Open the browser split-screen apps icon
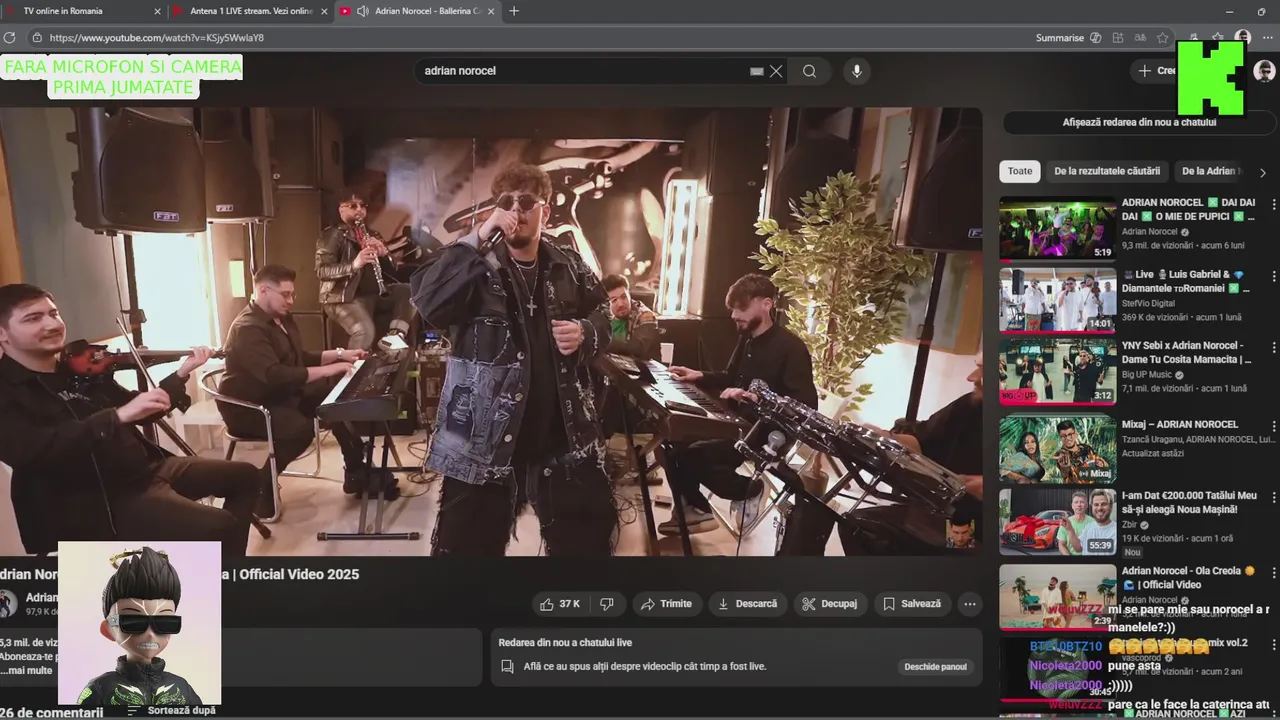1280x720 pixels. point(1117,38)
